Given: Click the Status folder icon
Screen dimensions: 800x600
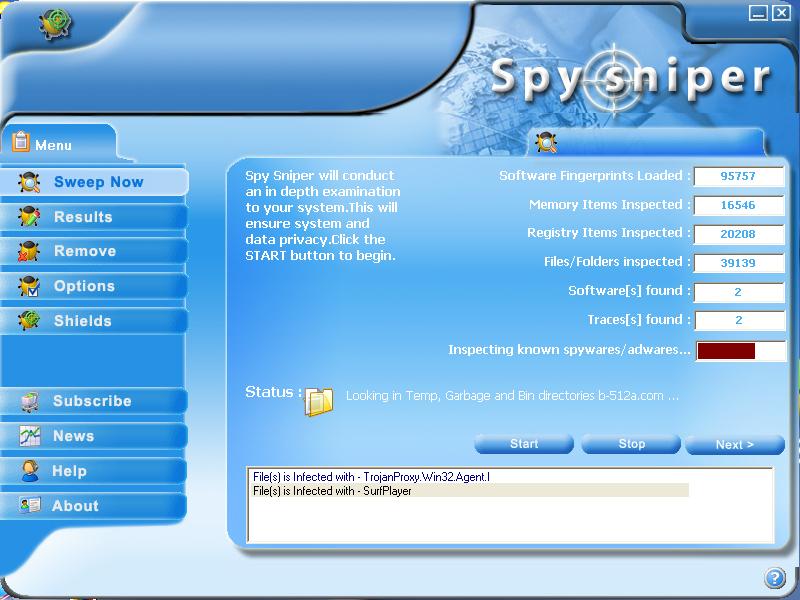Looking at the screenshot, I should pyautogui.click(x=319, y=402).
